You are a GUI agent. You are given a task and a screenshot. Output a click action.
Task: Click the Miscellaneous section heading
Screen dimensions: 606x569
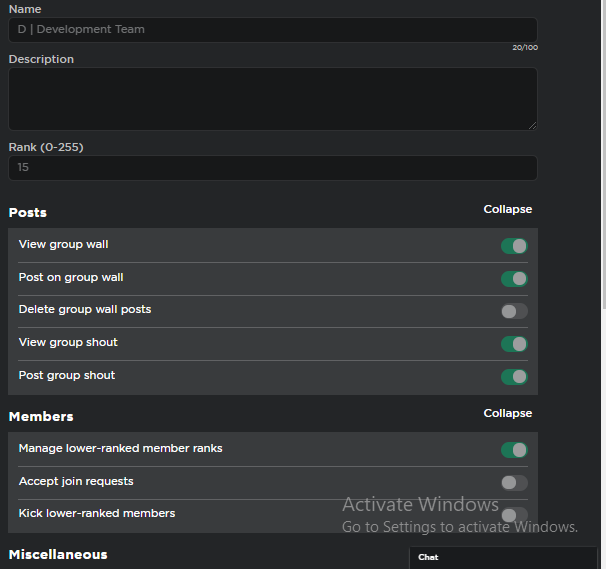click(58, 555)
